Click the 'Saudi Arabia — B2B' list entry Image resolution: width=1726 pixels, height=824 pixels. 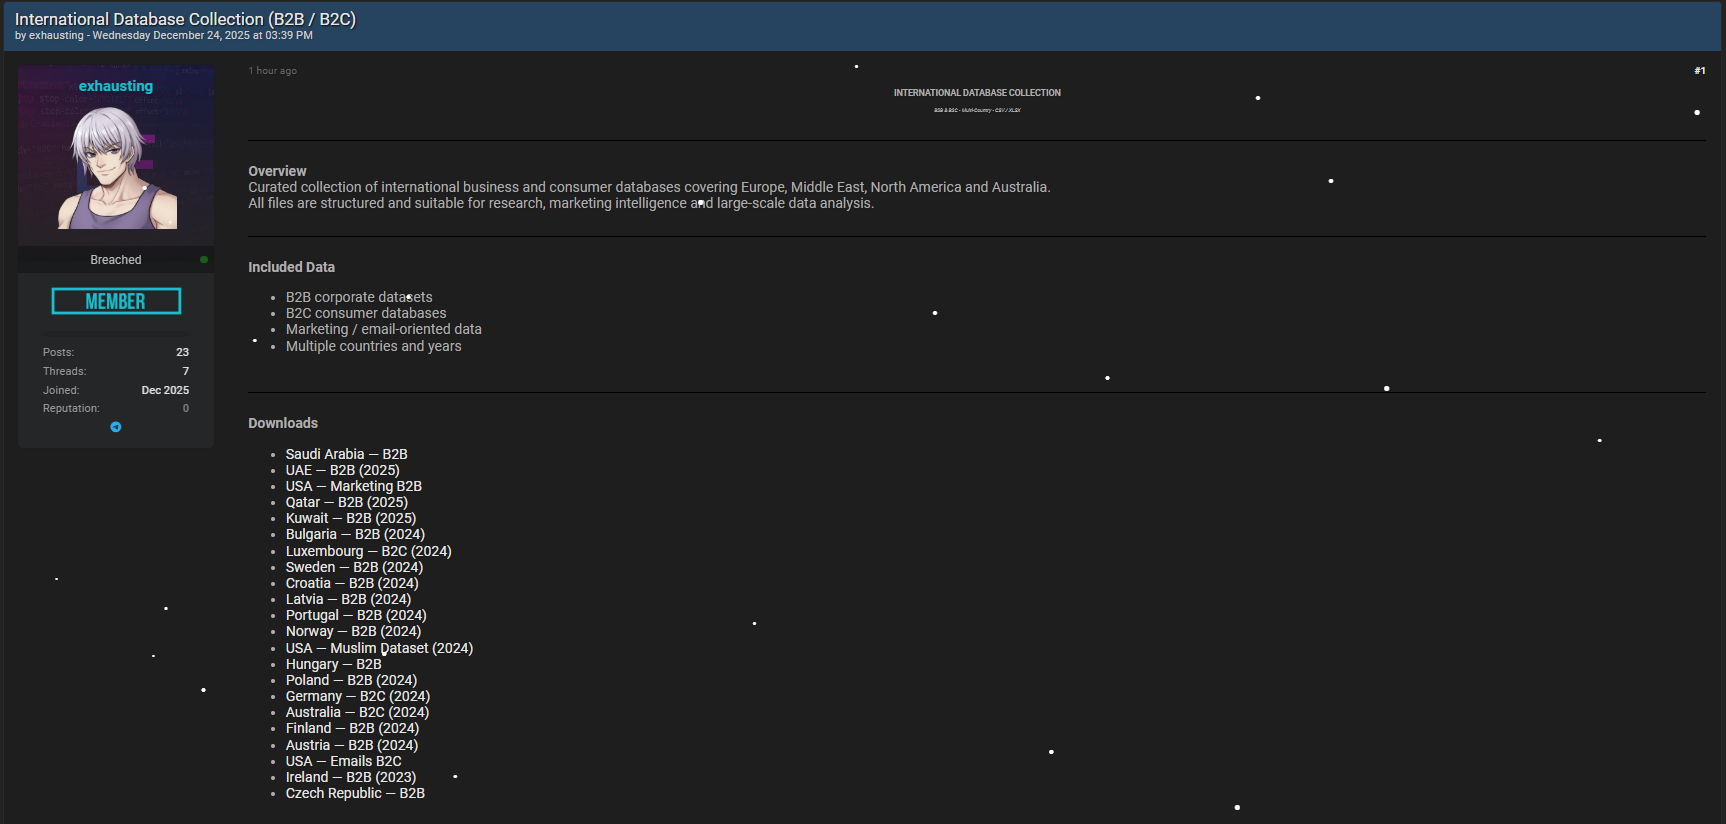click(x=346, y=454)
